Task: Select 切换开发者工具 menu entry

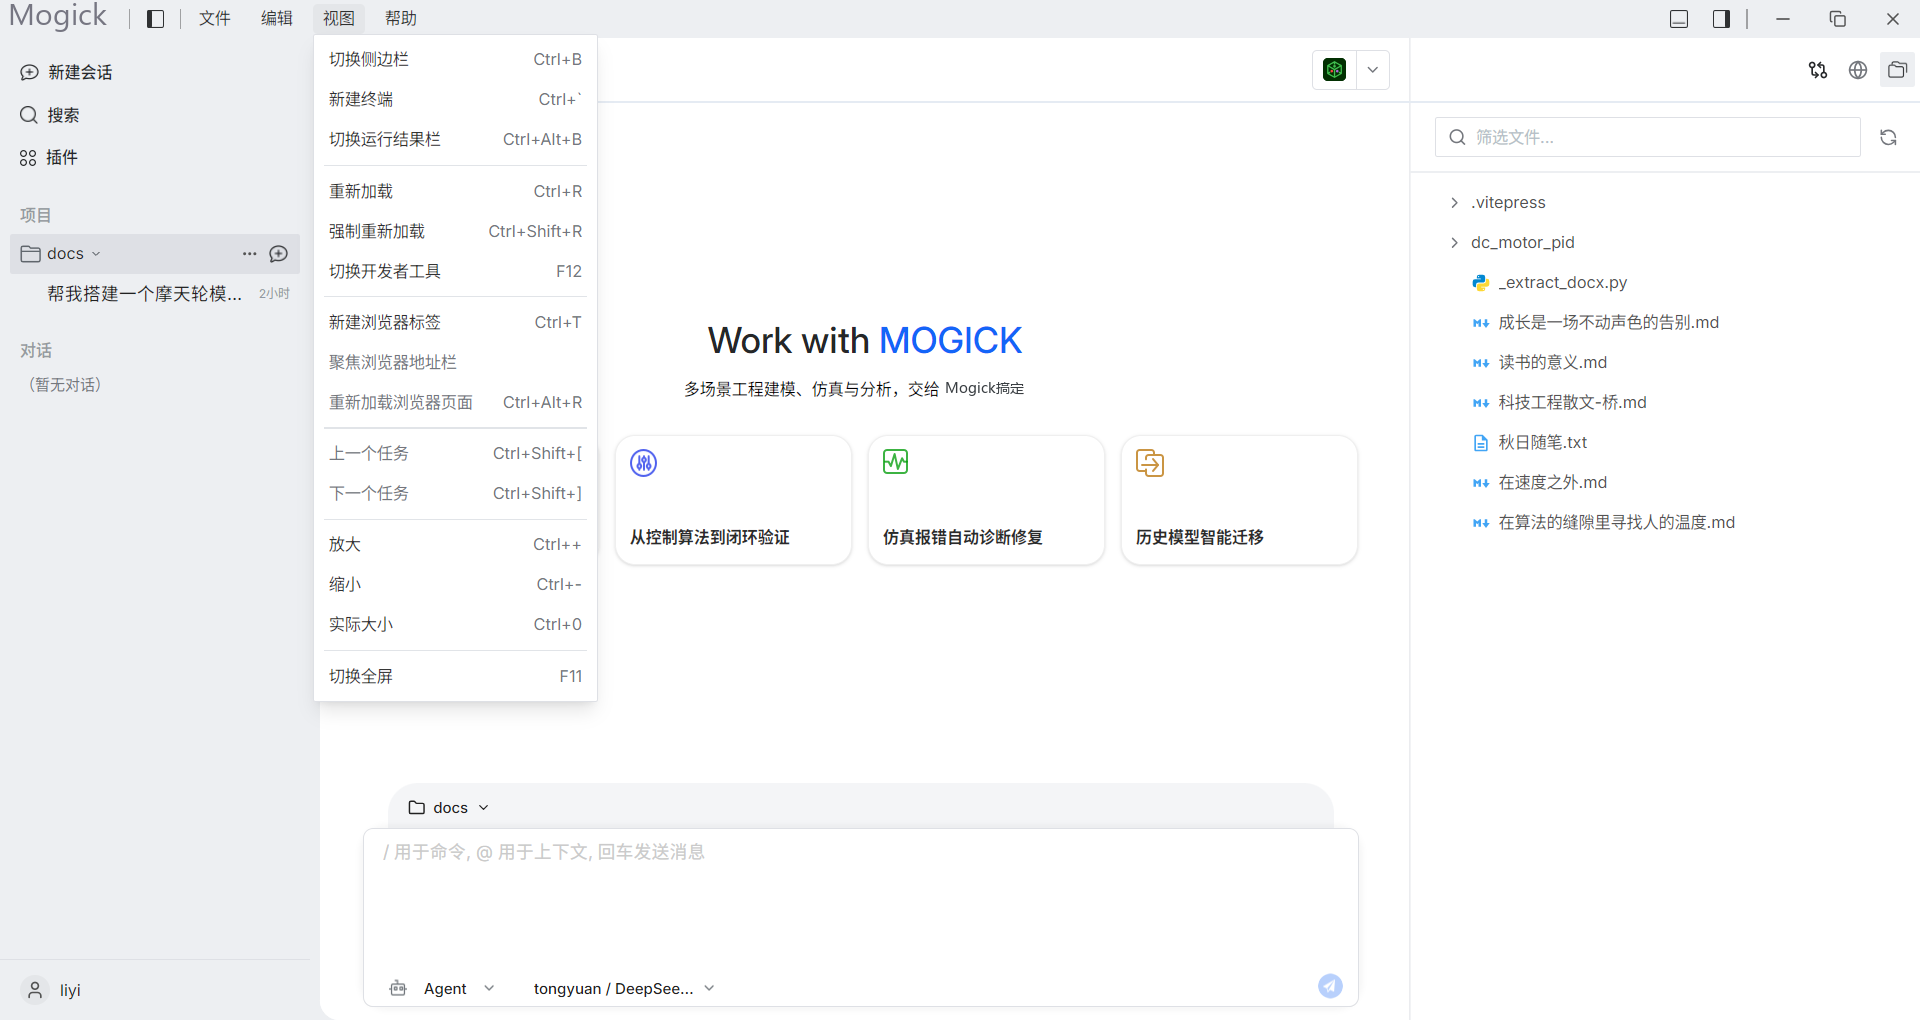Action: coord(455,271)
